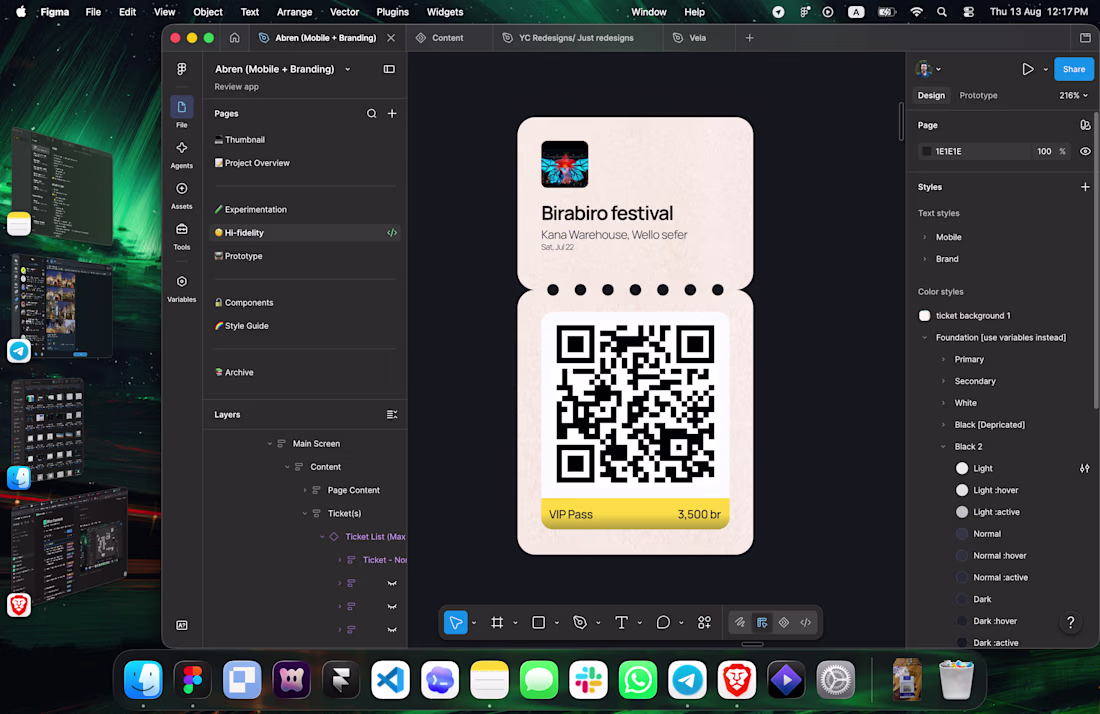
Task: Expand the Mobile text styles group
Action: [925, 237]
